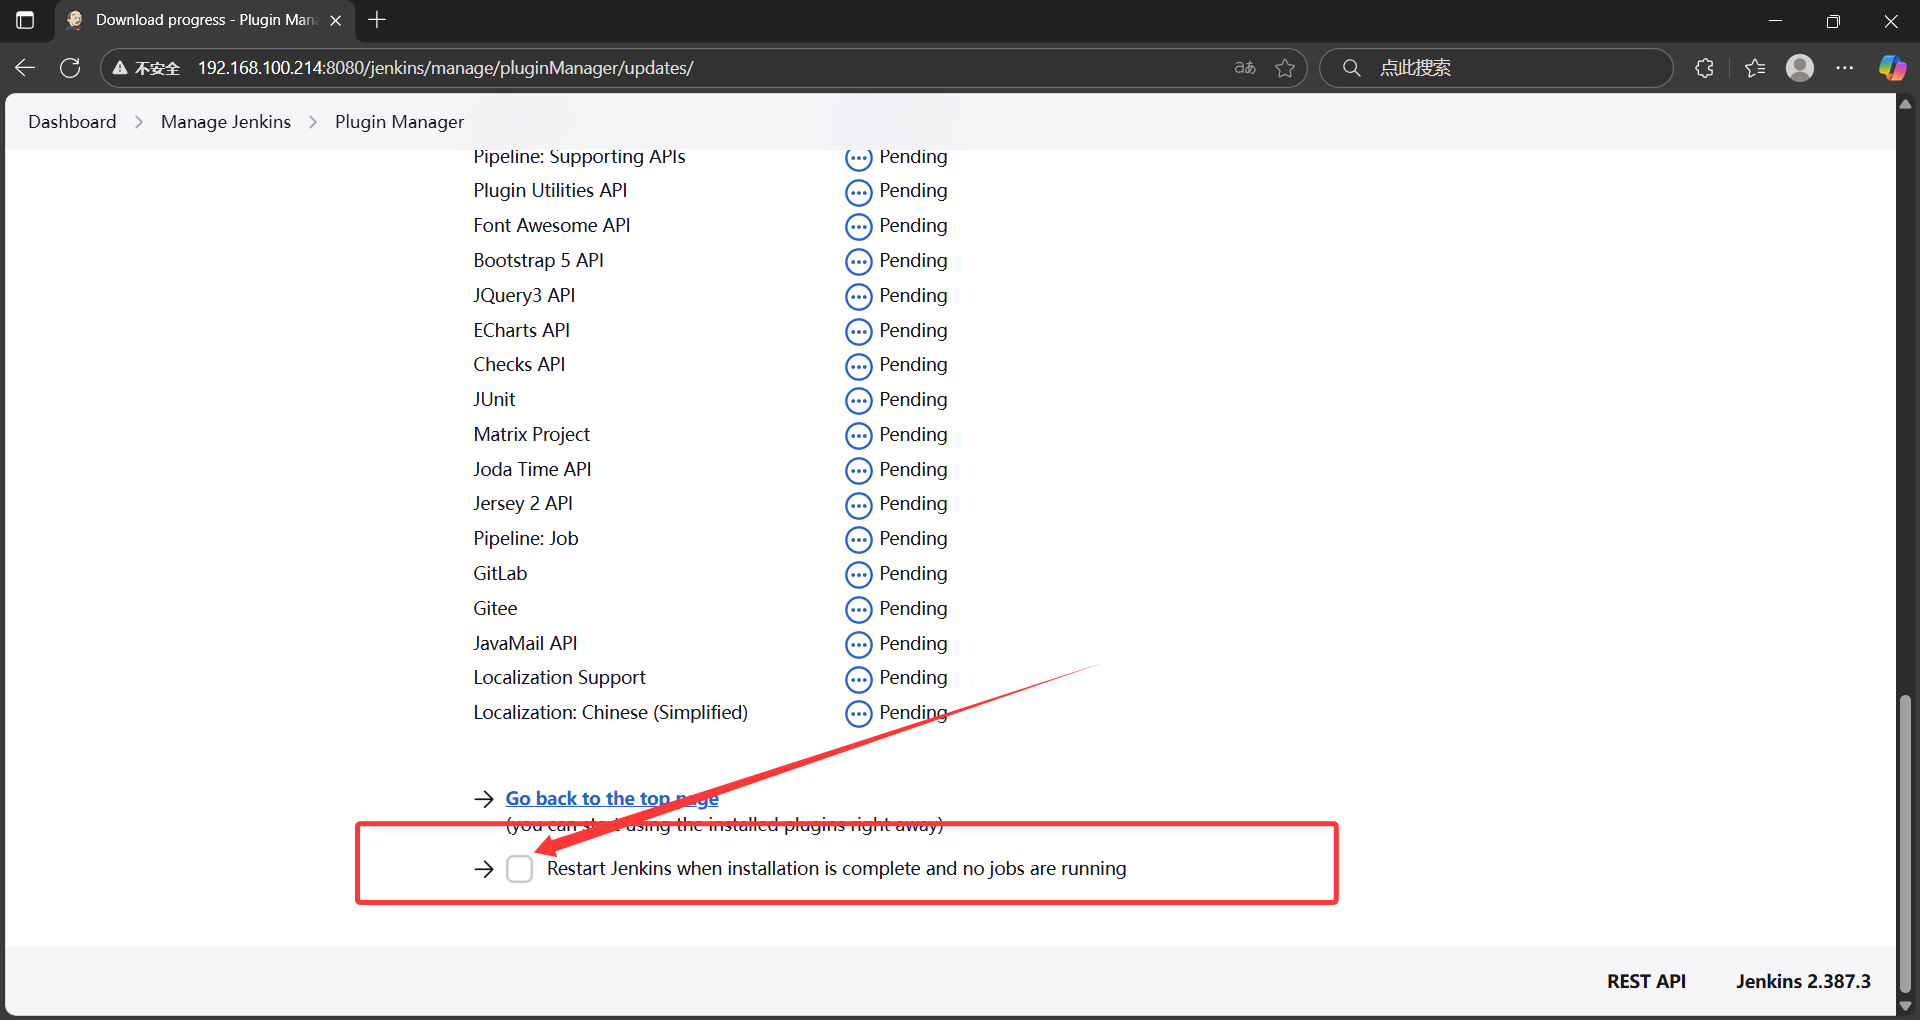Reload the page with refresh icon
1920x1020 pixels.
point(70,68)
